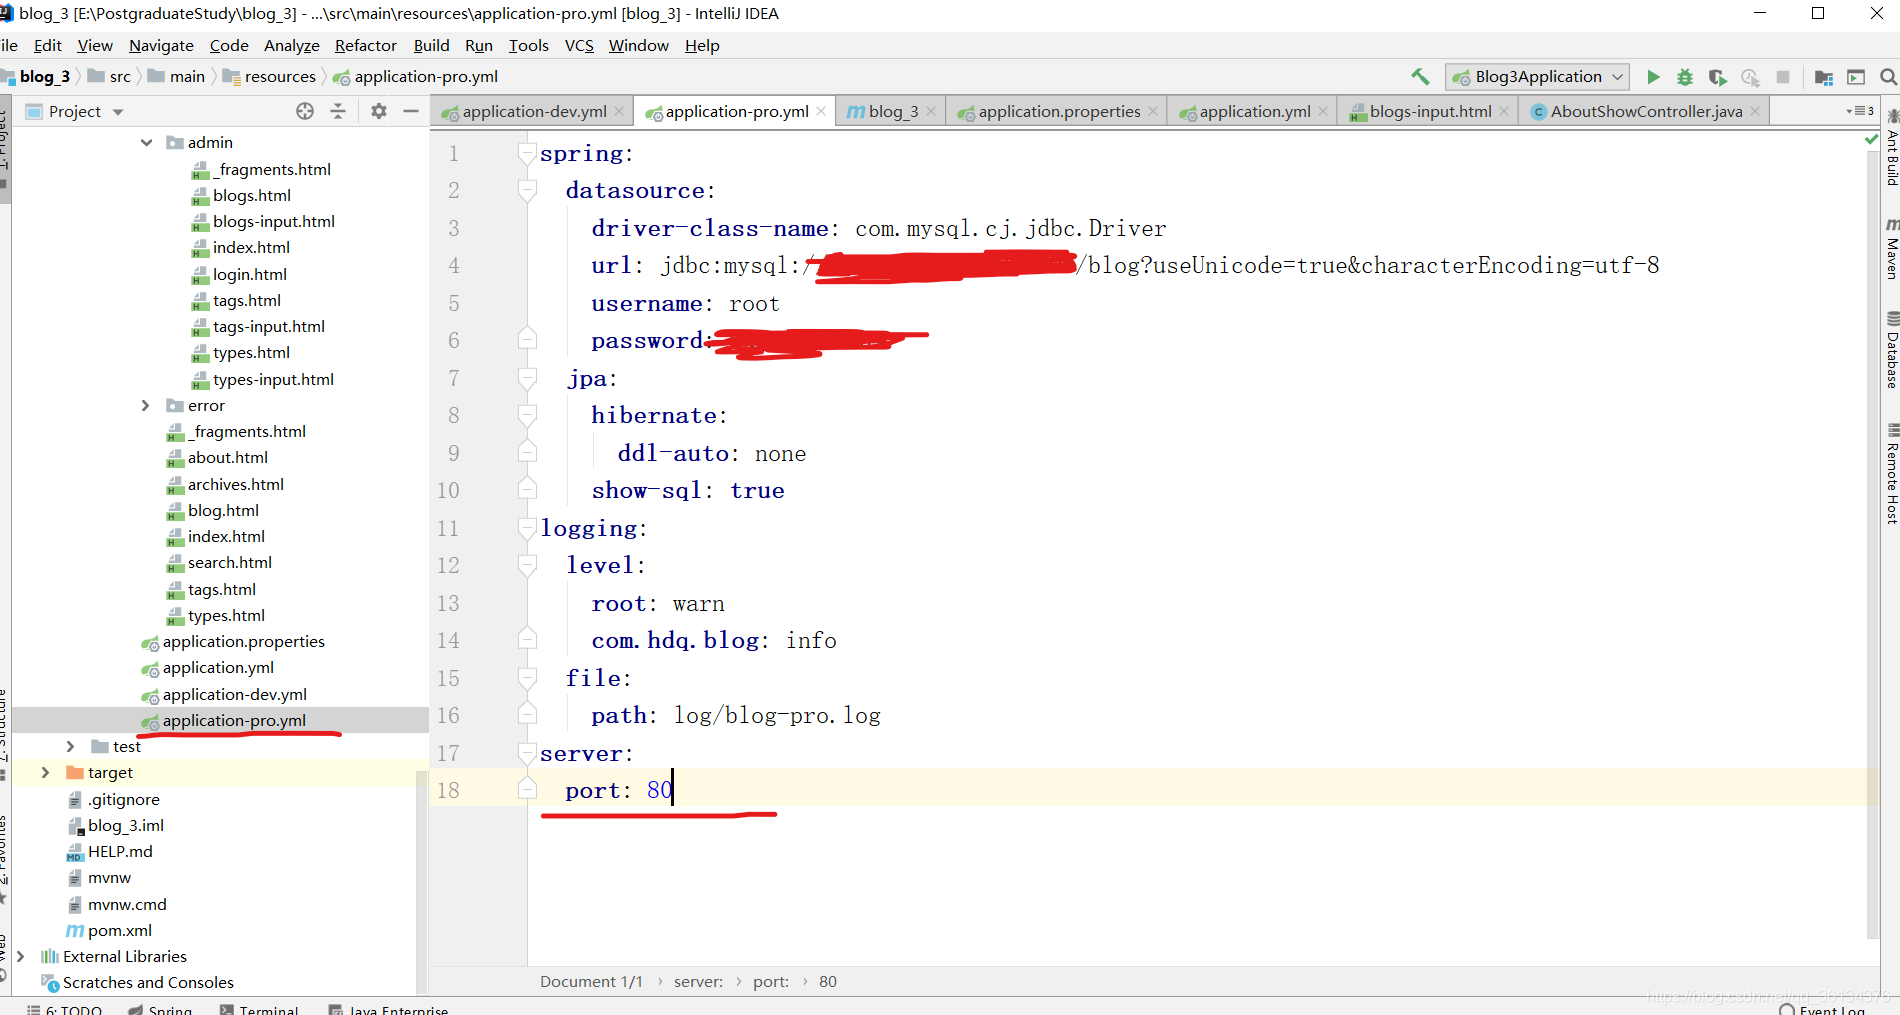This screenshot has height=1015, width=1900.
Task: Click the editor vertical scrollbar
Action: 1873,545
